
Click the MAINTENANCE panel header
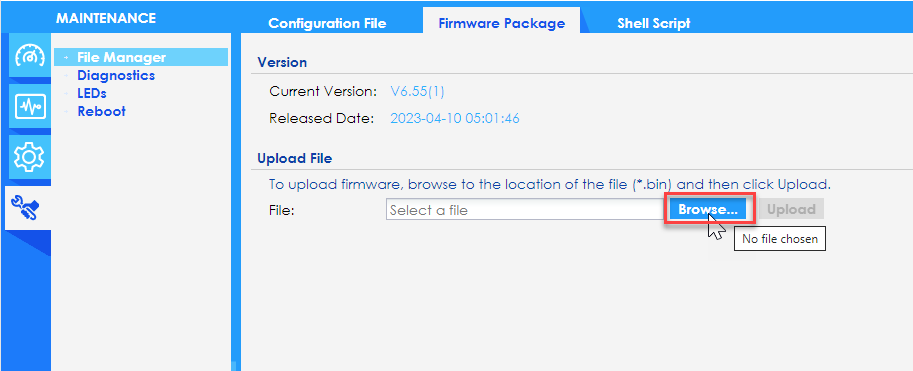pyautogui.click(x=106, y=18)
